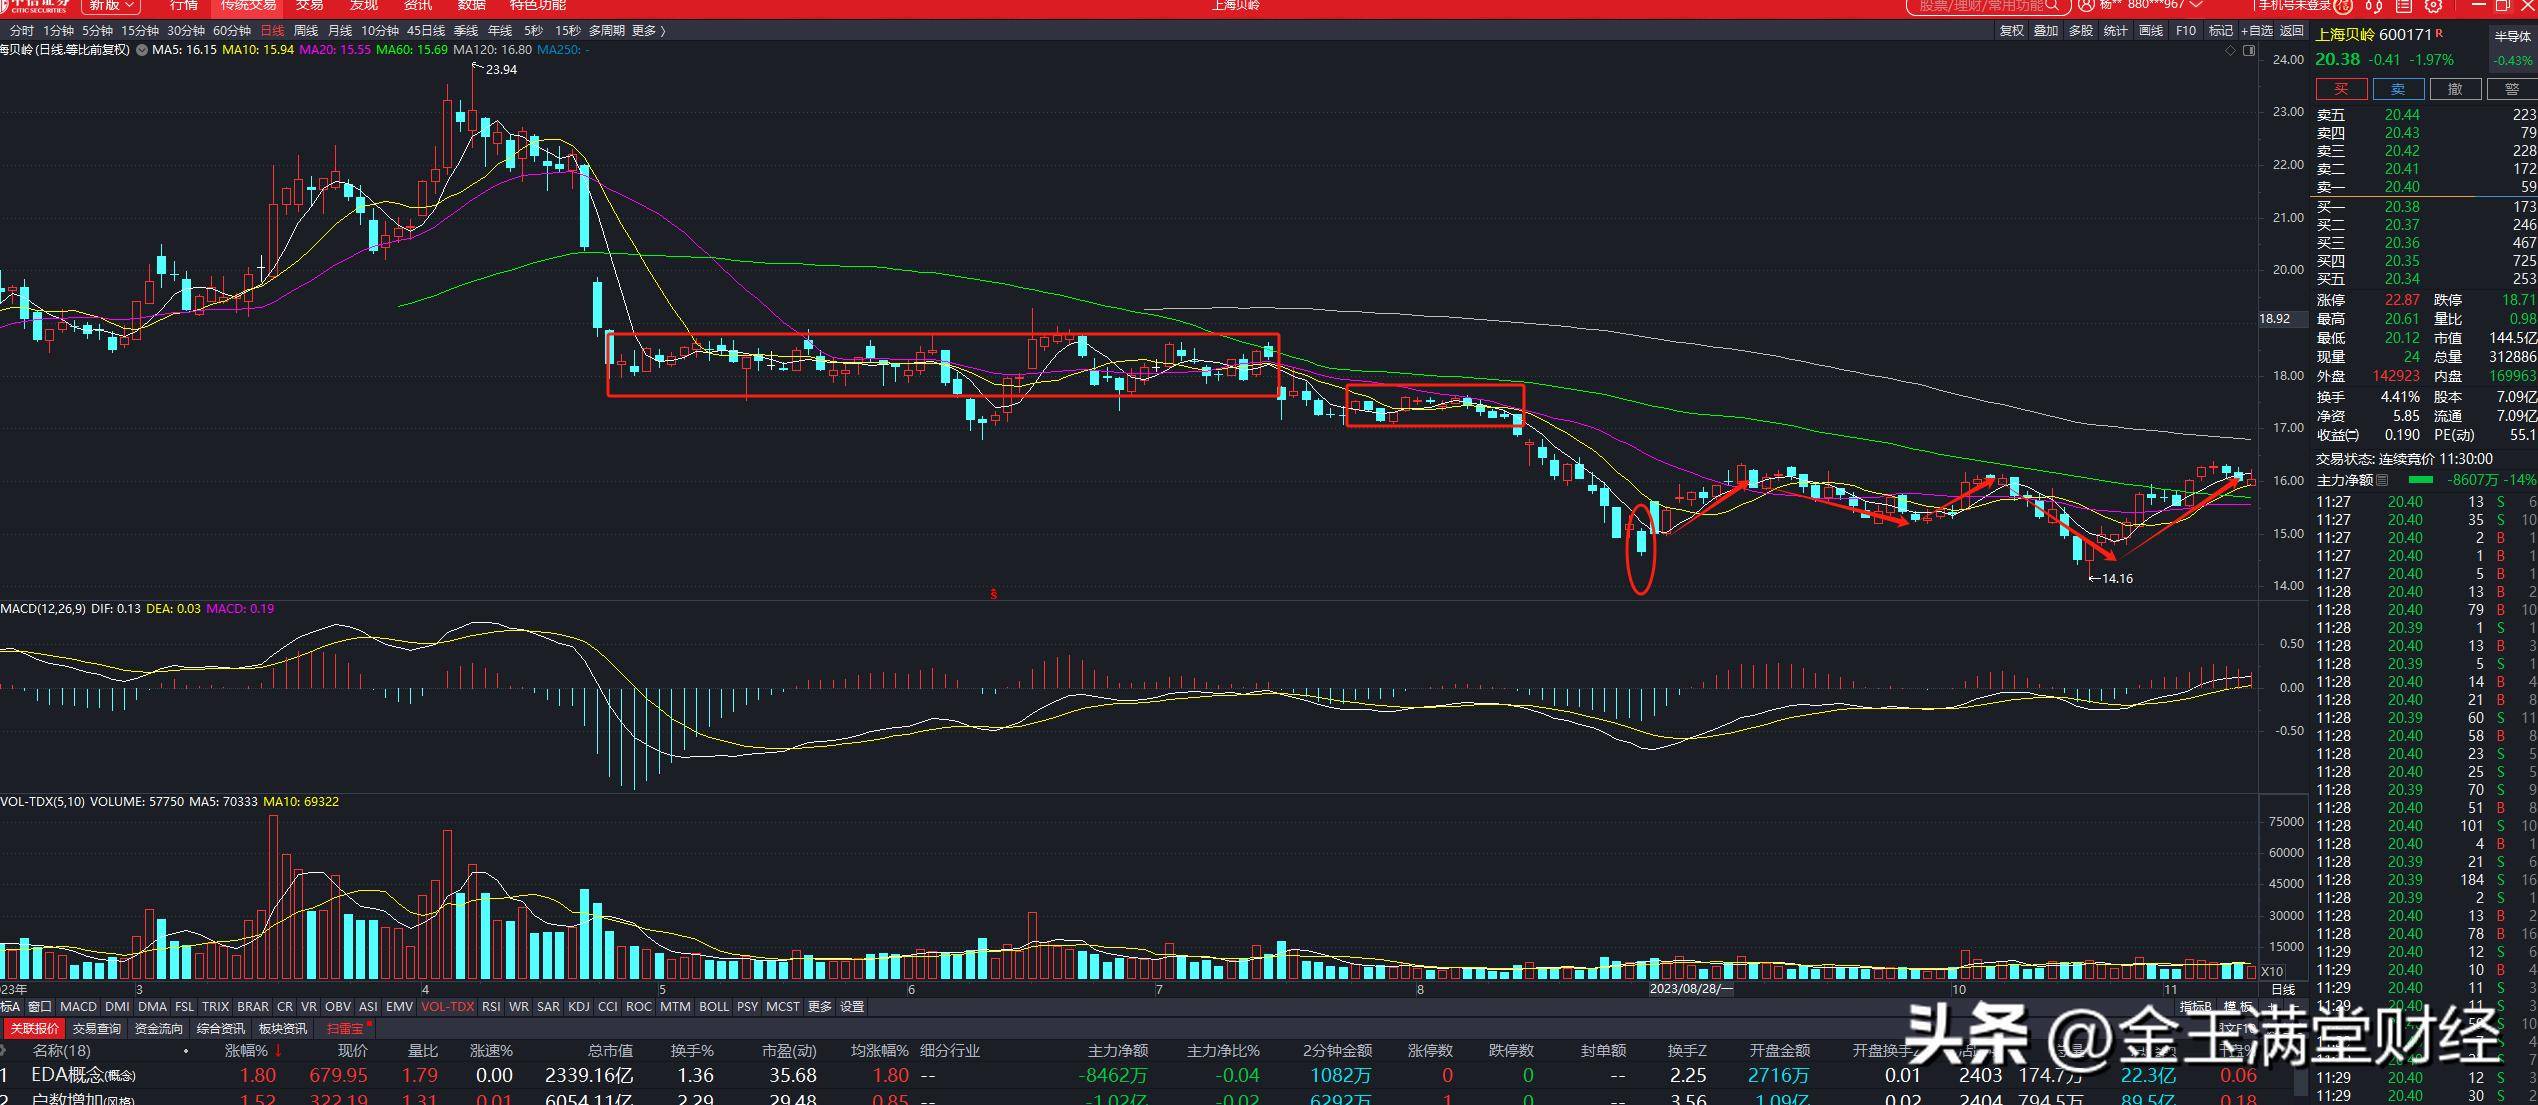Open the 特色功能 menu
The width and height of the screenshot is (2538, 1105).
pos(538,6)
